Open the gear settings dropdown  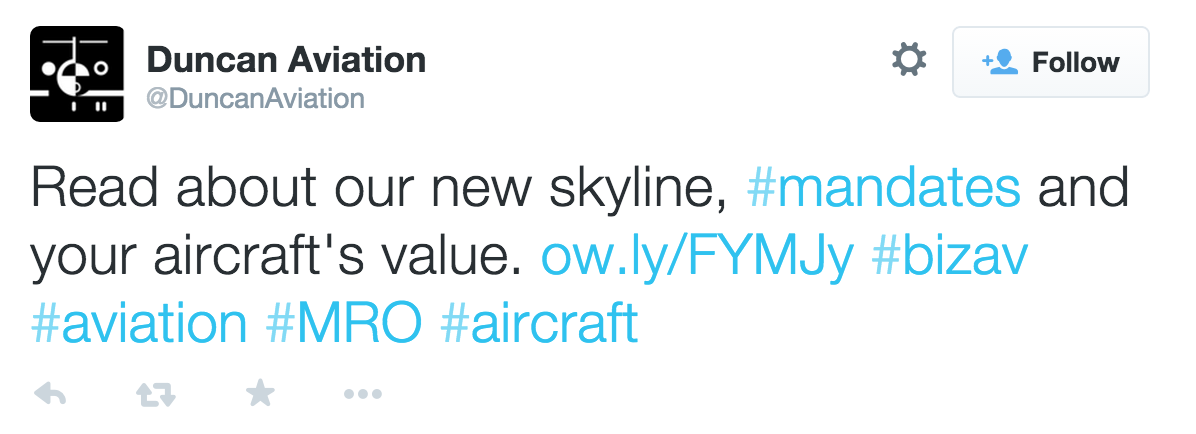pos(908,62)
